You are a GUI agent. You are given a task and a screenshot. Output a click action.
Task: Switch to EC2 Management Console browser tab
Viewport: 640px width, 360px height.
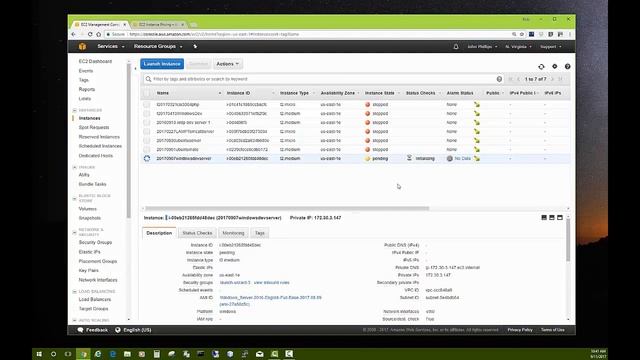(100, 24)
